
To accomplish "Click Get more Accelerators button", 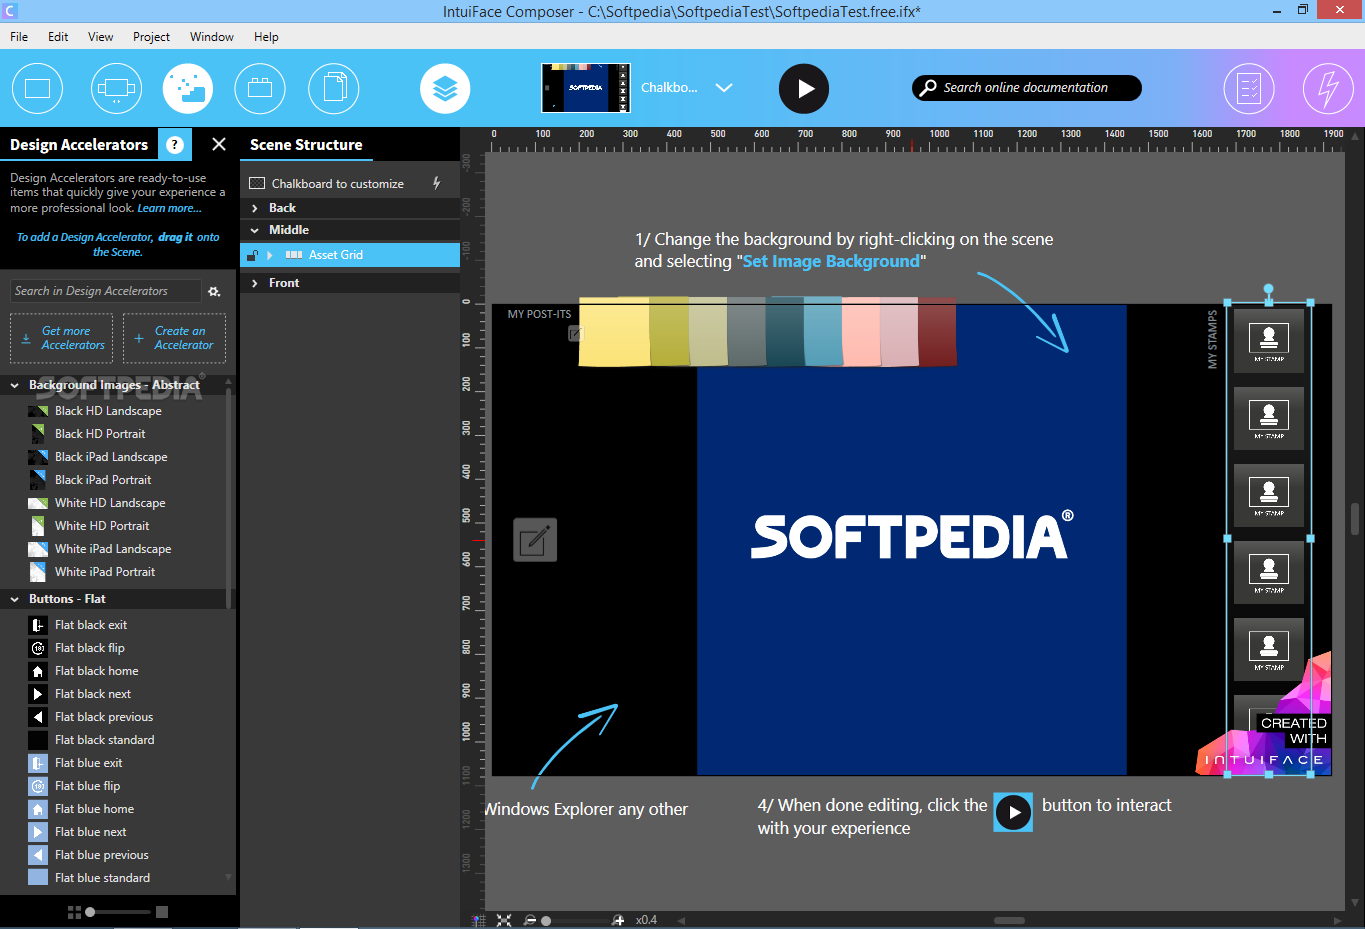I will click(62, 338).
